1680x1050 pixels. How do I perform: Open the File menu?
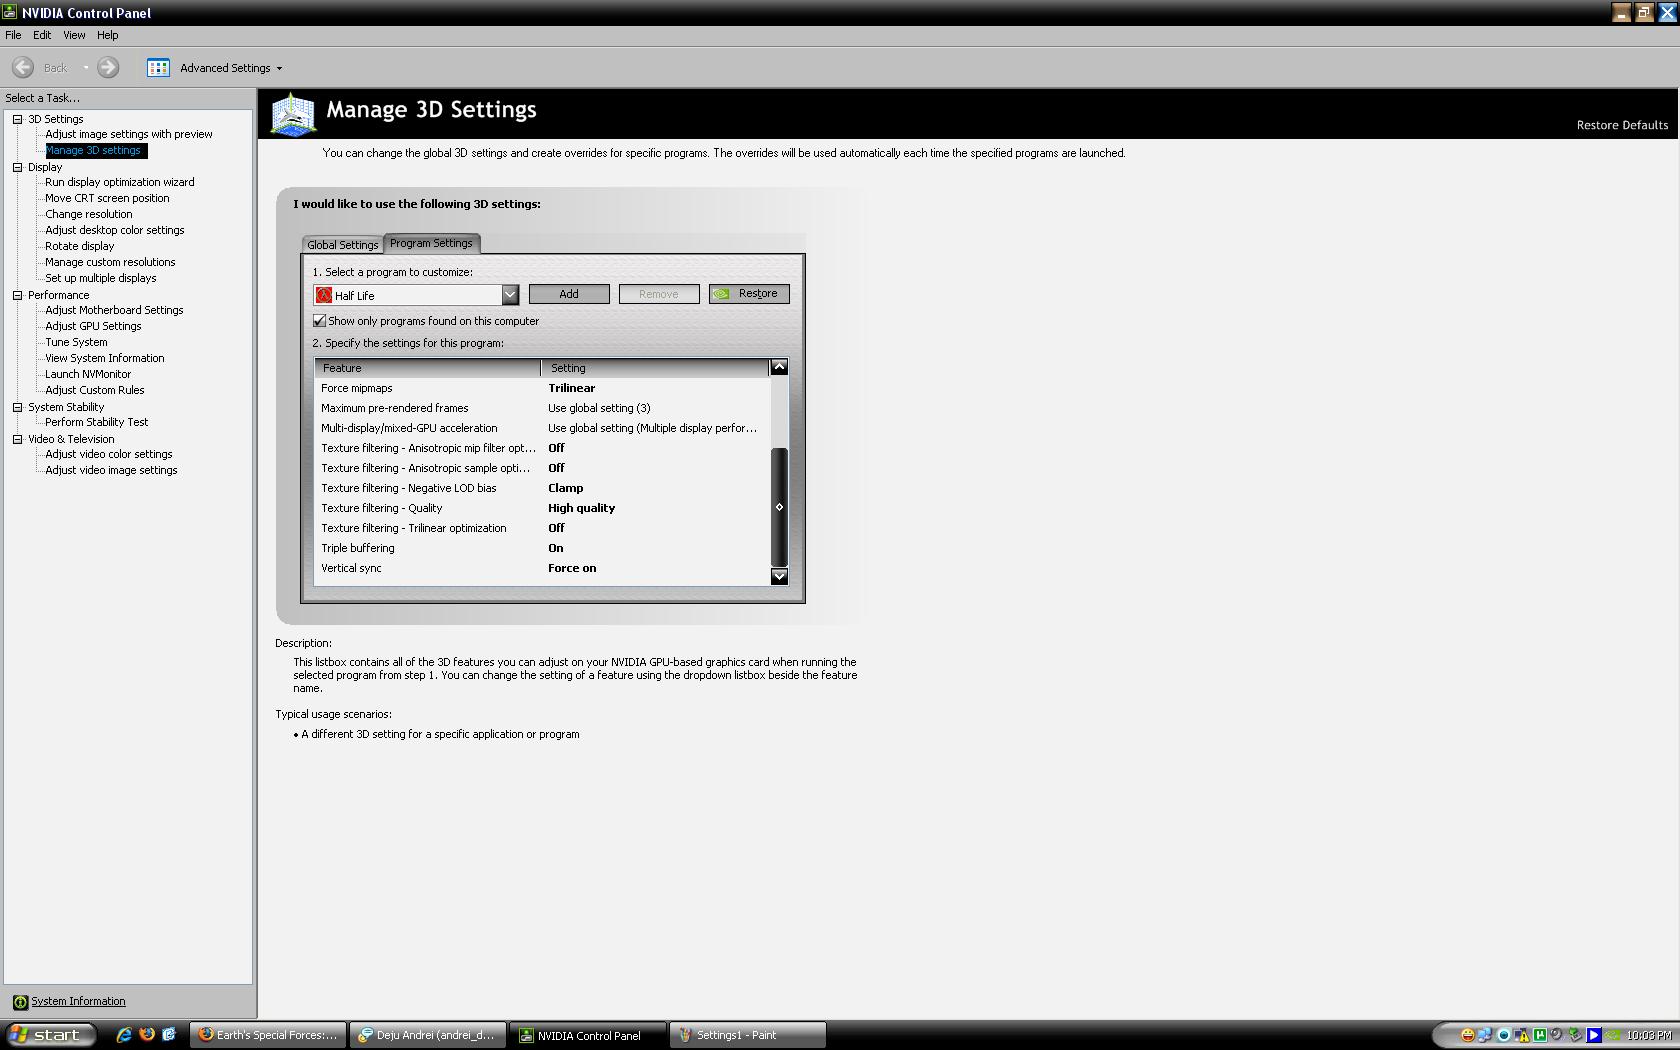(x=13, y=35)
